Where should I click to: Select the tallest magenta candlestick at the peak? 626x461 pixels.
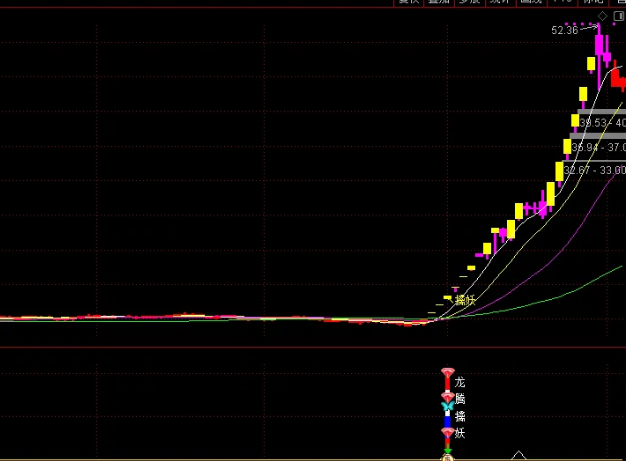pyautogui.click(x=599, y=45)
